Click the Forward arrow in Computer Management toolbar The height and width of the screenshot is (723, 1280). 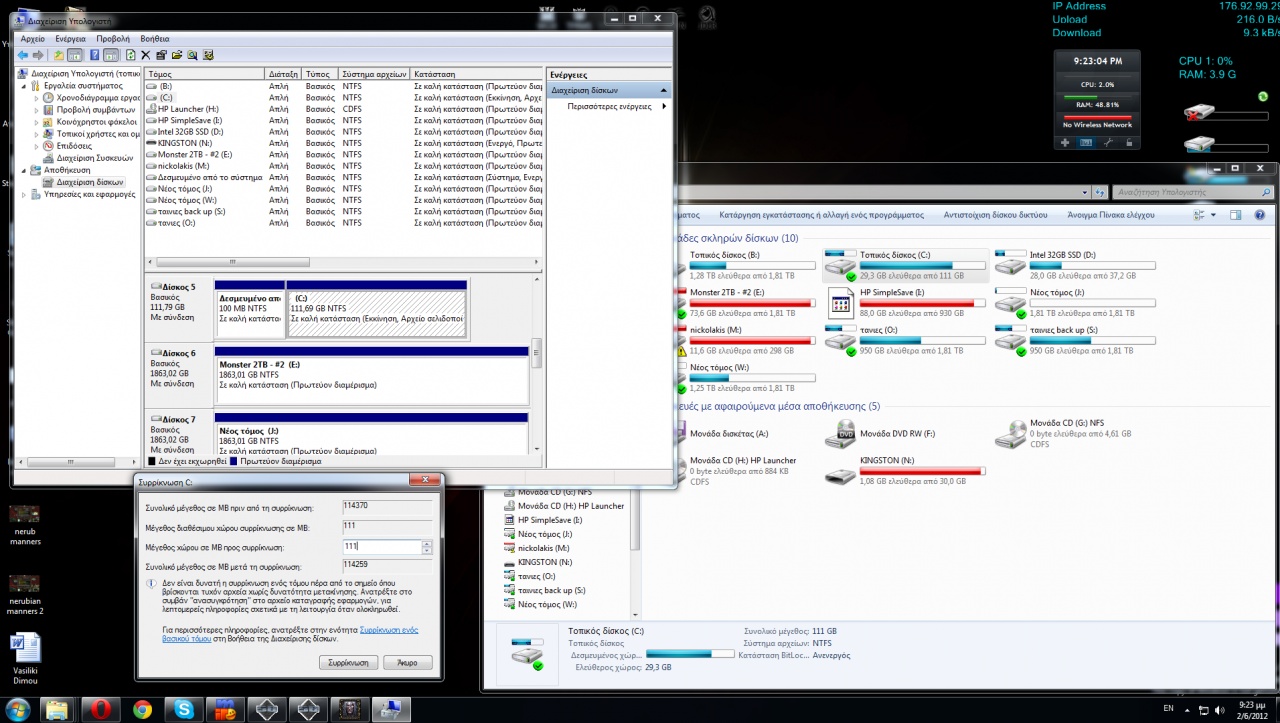pyautogui.click(x=38, y=55)
